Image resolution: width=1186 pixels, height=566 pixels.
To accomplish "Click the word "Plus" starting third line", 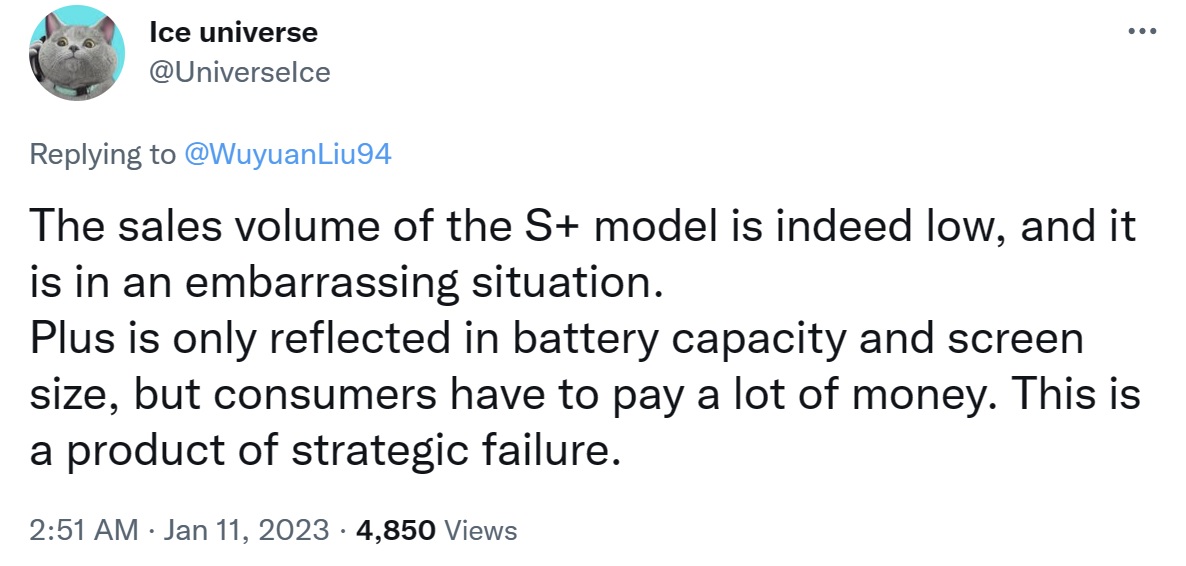I will tap(66, 339).
